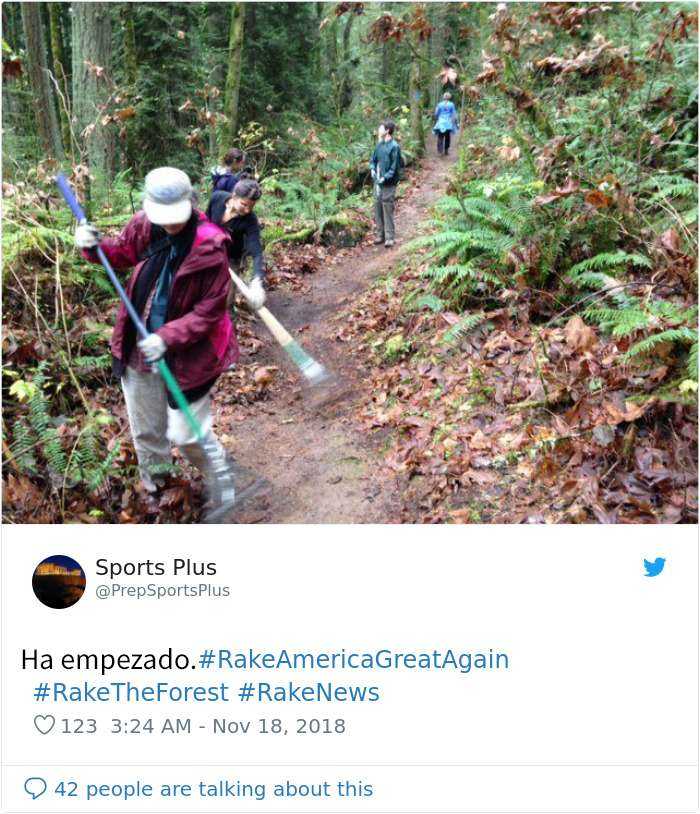Open the Sports Plus profile avatar
The height and width of the screenshot is (814, 700).
coord(59,581)
